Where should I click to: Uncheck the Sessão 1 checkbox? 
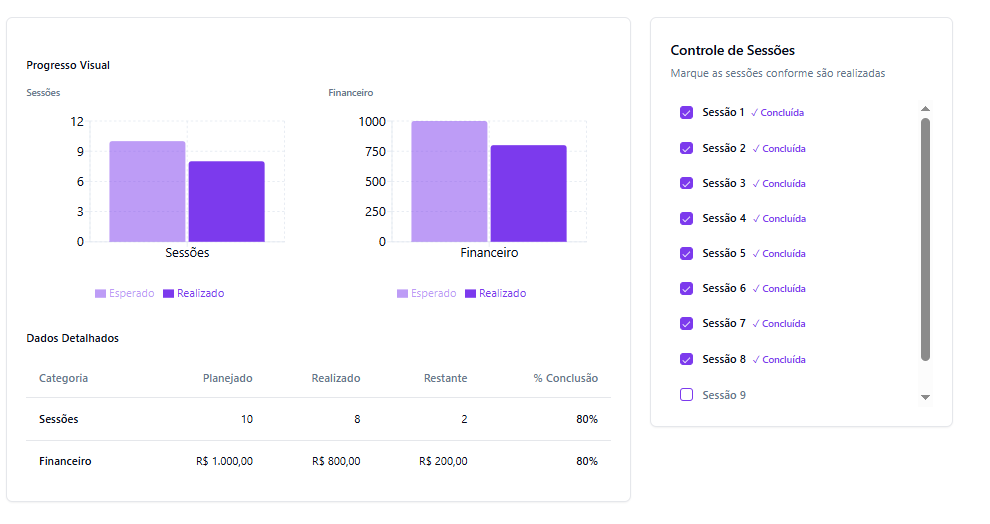(686, 113)
